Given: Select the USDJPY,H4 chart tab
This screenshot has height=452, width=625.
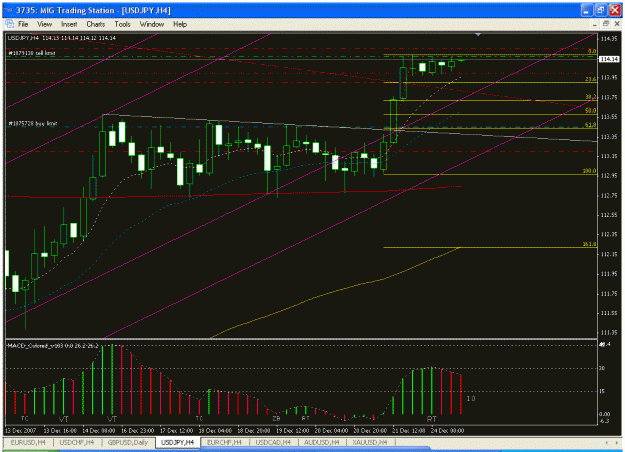Looking at the screenshot, I should 177,442.
